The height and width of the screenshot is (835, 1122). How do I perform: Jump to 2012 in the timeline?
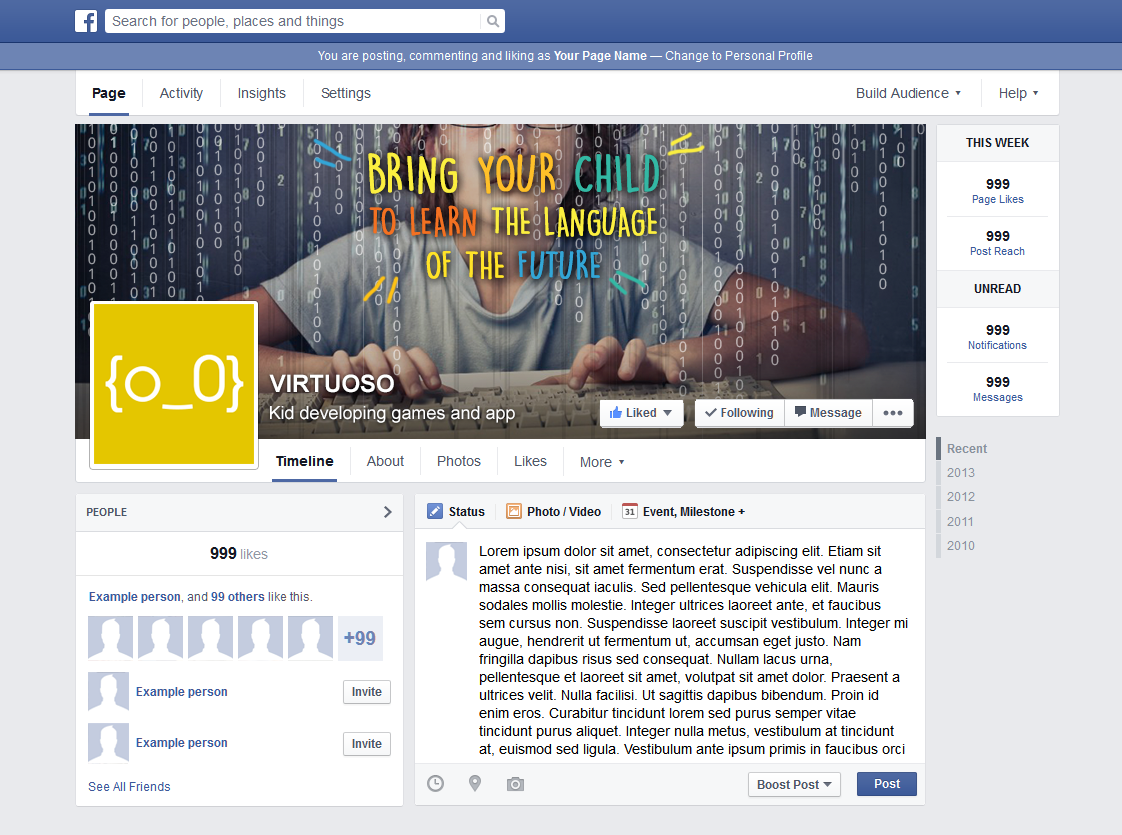960,497
